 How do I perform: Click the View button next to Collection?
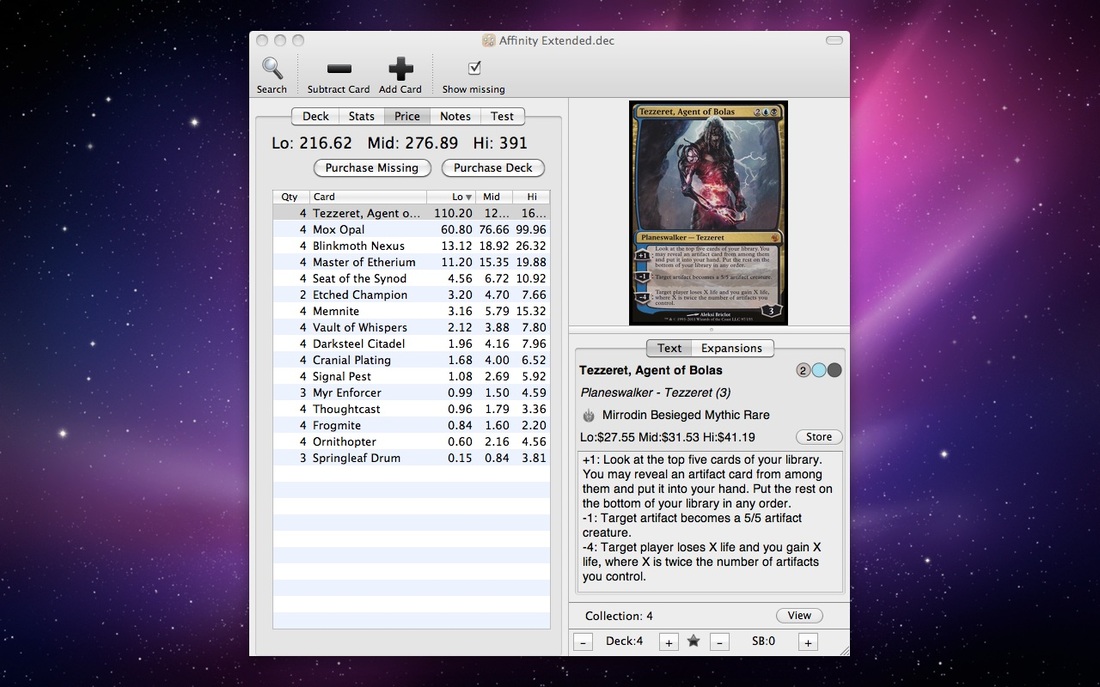click(799, 616)
